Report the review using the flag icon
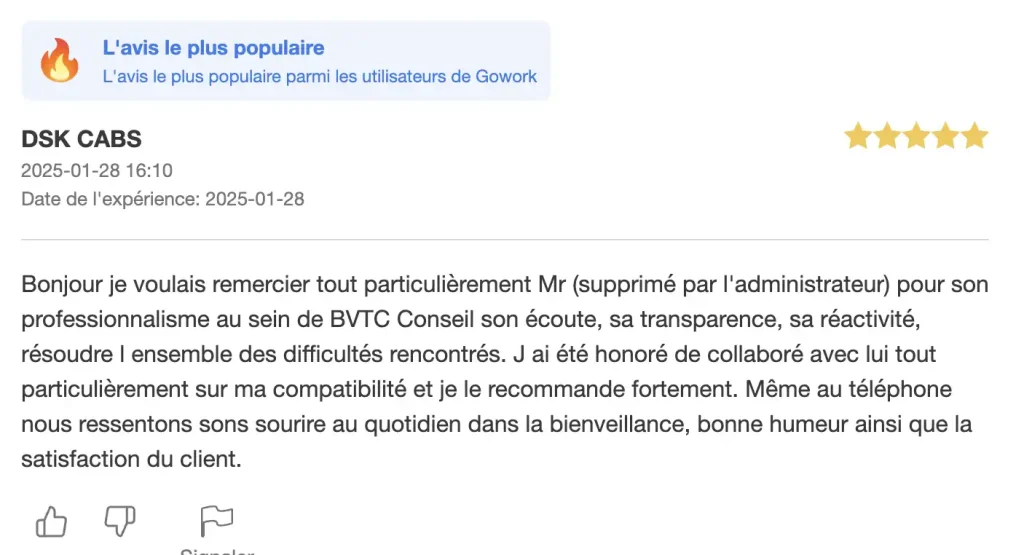 [x=216, y=521]
